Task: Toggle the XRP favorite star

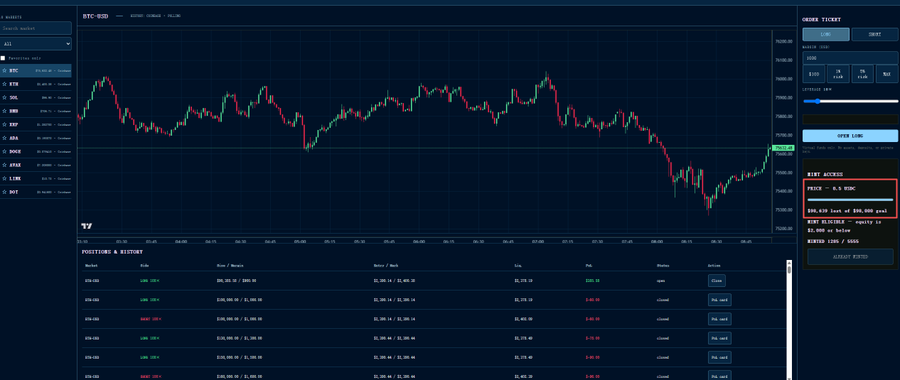Action: tap(4, 124)
